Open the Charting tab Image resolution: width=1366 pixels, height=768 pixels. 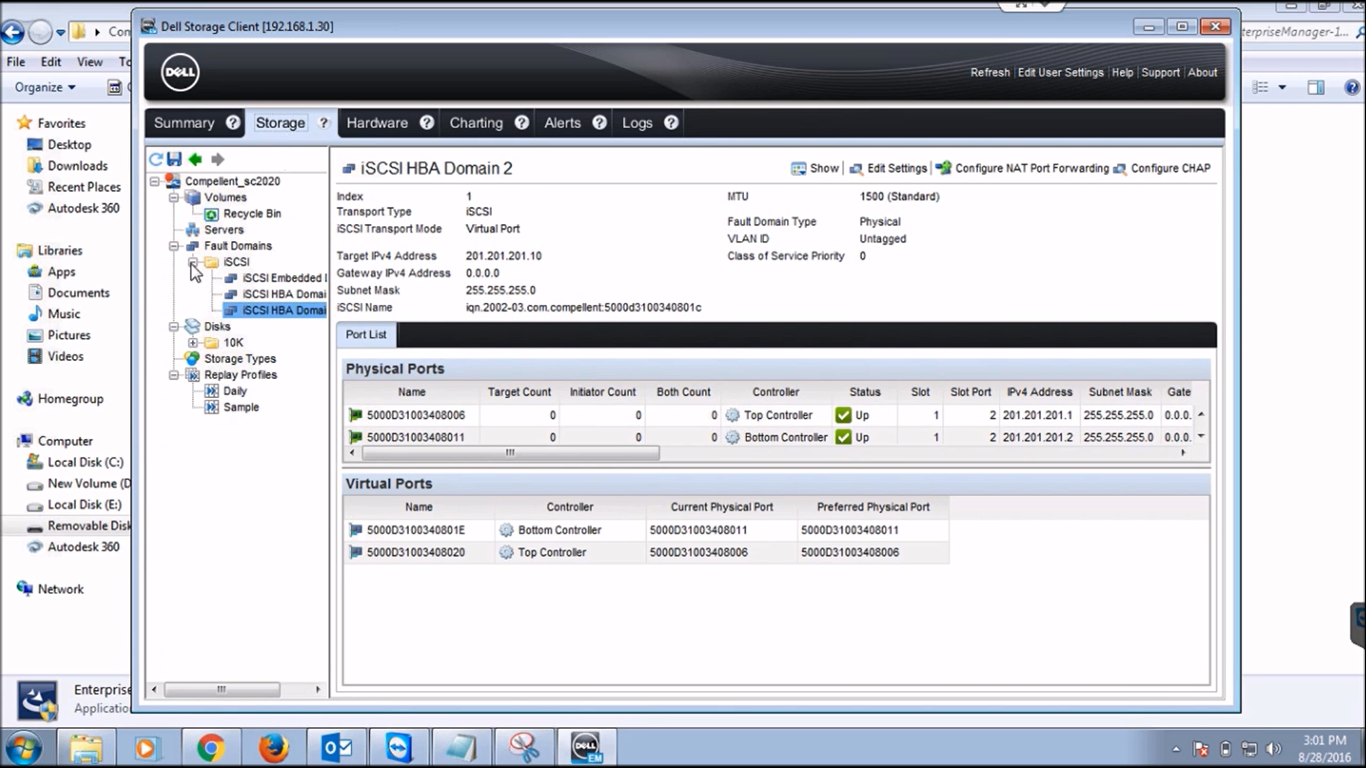click(476, 122)
